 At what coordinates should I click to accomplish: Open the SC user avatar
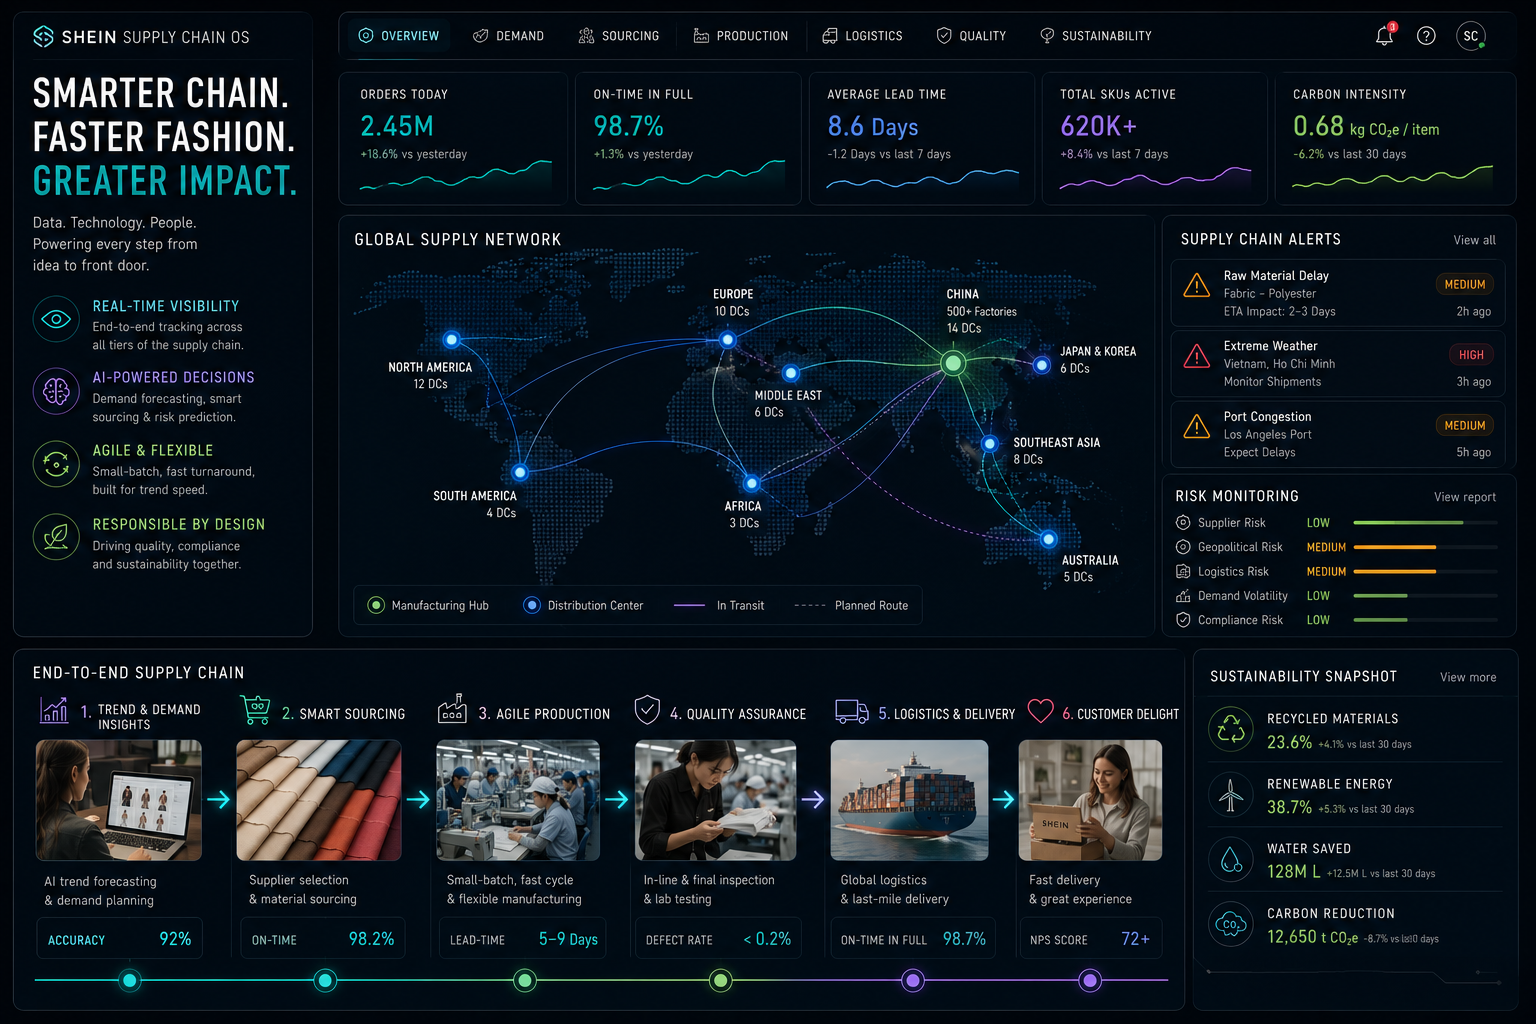click(x=1471, y=36)
